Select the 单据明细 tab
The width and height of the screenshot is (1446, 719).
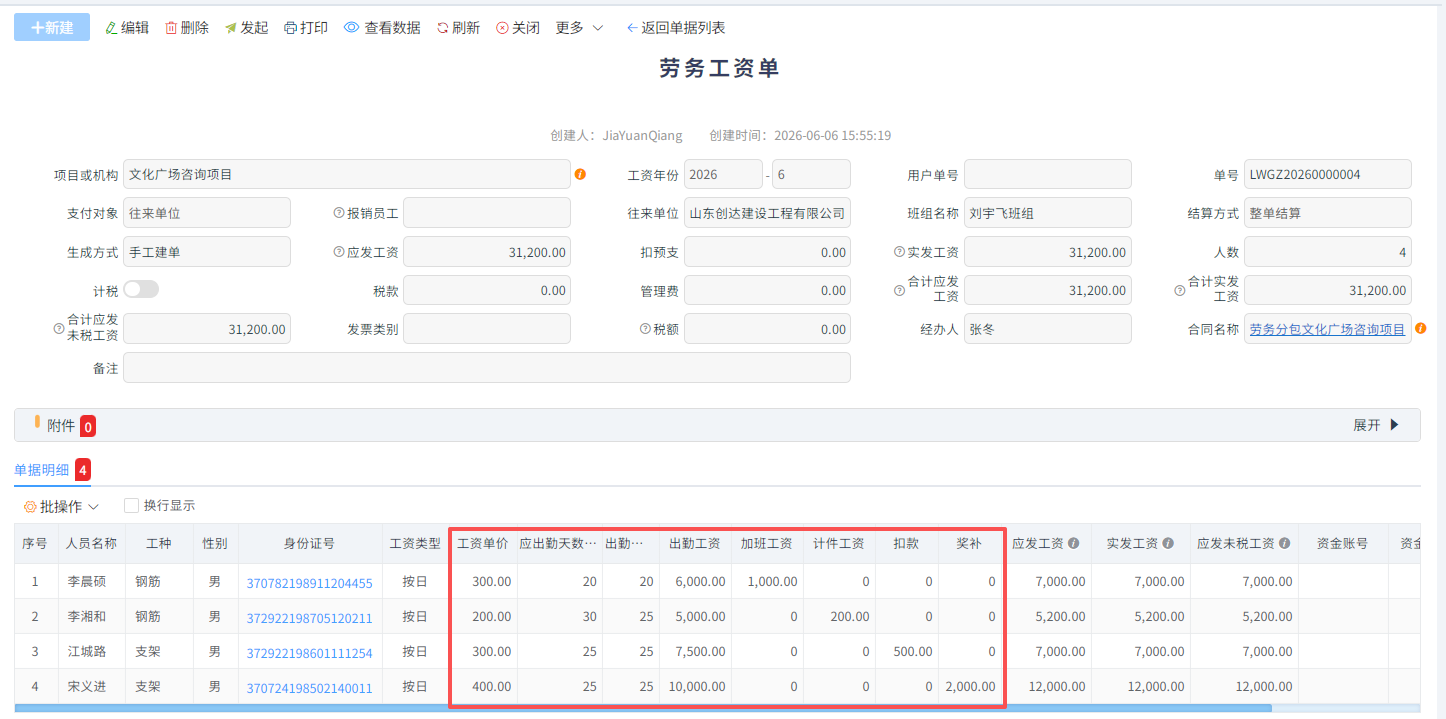pyautogui.click(x=42, y=470)
